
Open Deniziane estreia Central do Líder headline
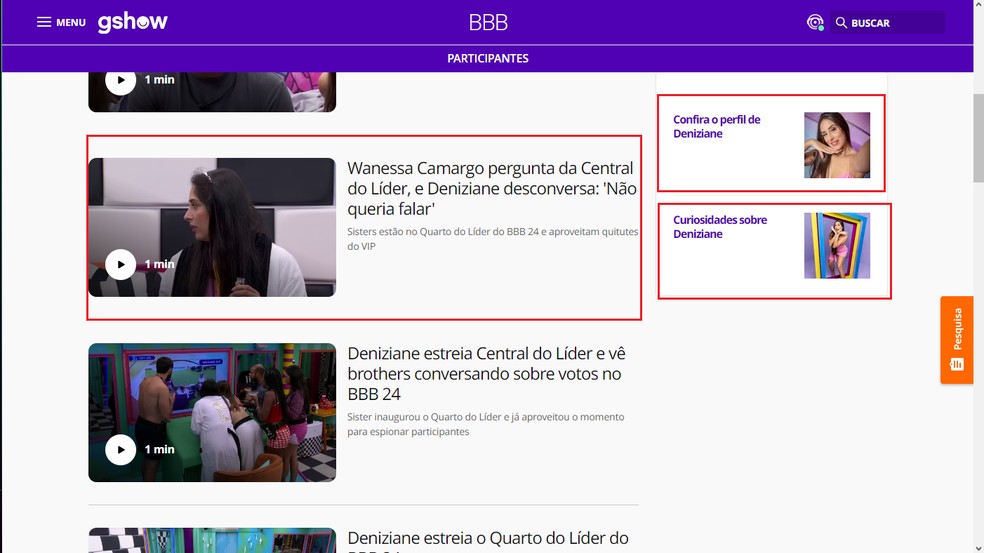(x=486, y=373)
